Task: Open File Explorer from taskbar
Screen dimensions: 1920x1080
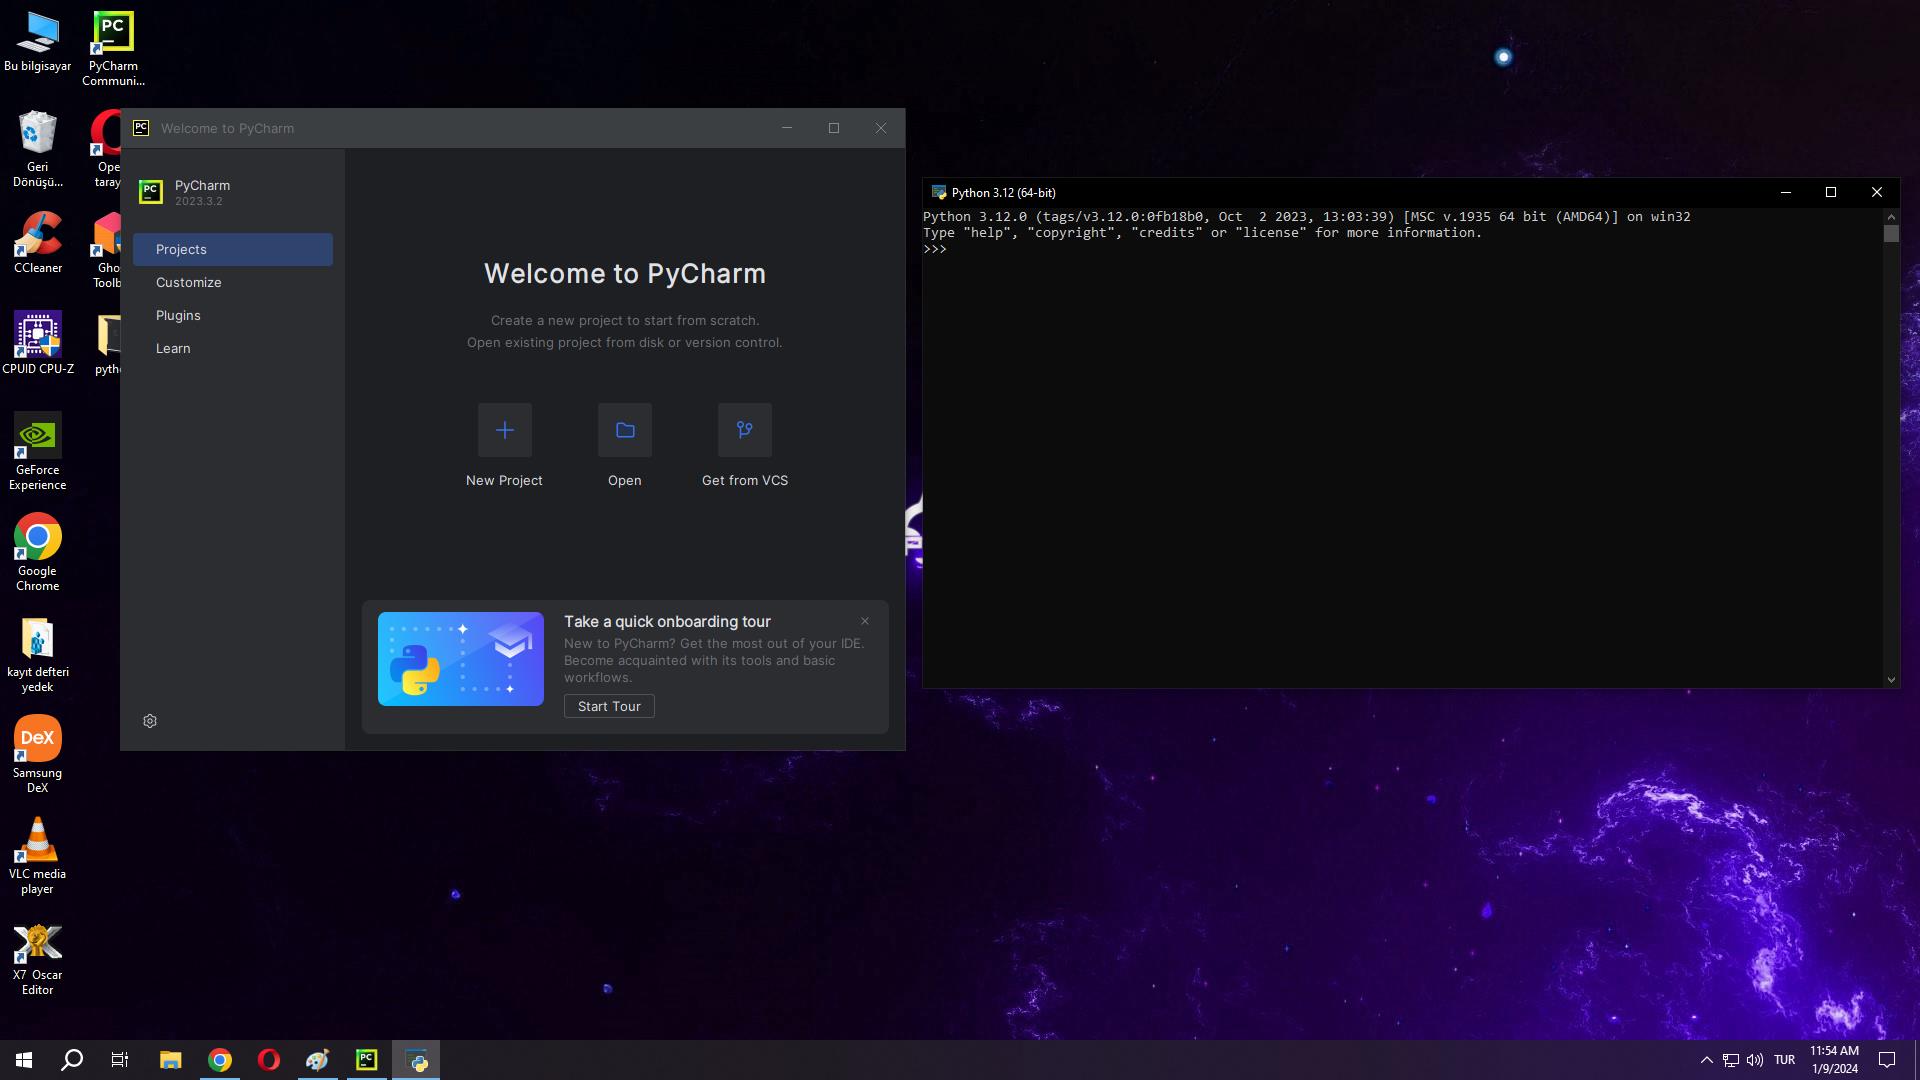Action: point(171,1060)
